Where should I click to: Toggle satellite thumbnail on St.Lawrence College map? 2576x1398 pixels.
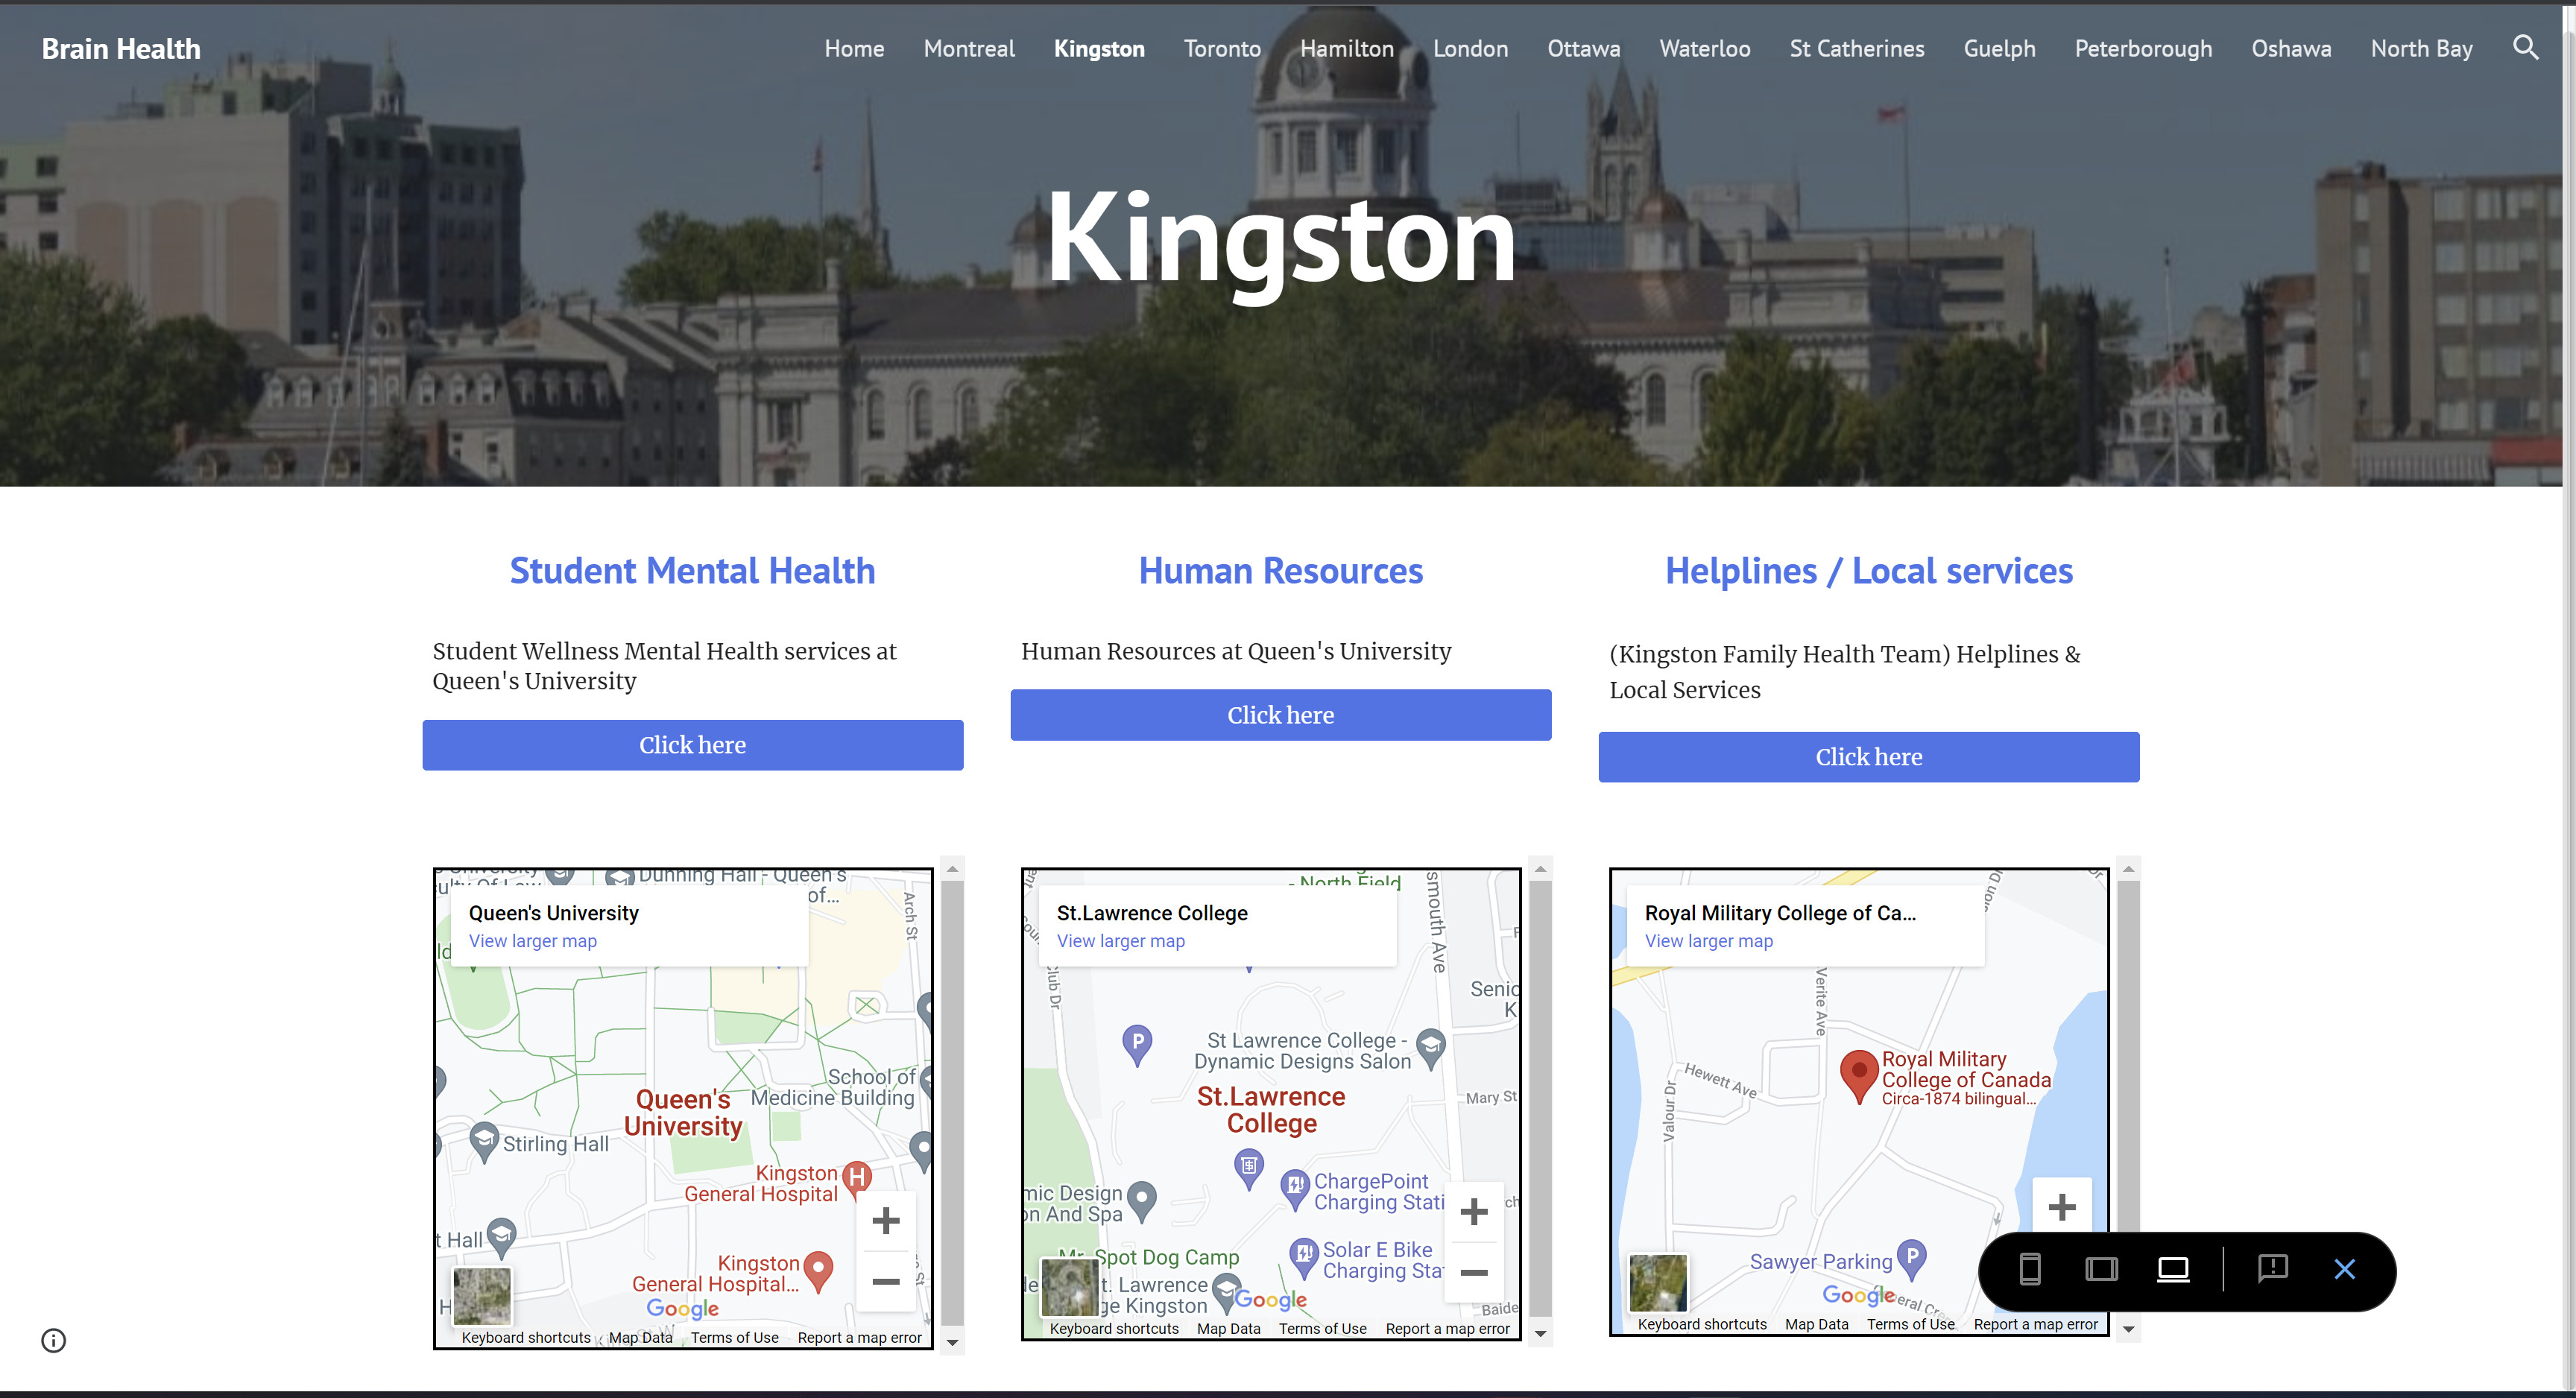[1069, 1286]
